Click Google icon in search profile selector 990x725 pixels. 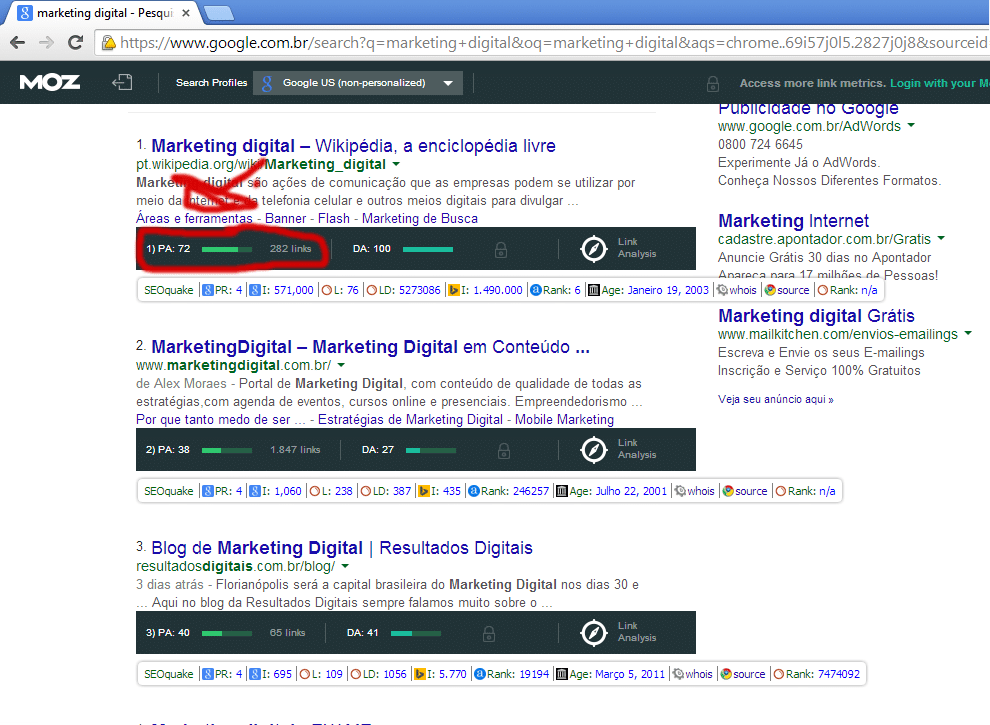tap(267, 83)
